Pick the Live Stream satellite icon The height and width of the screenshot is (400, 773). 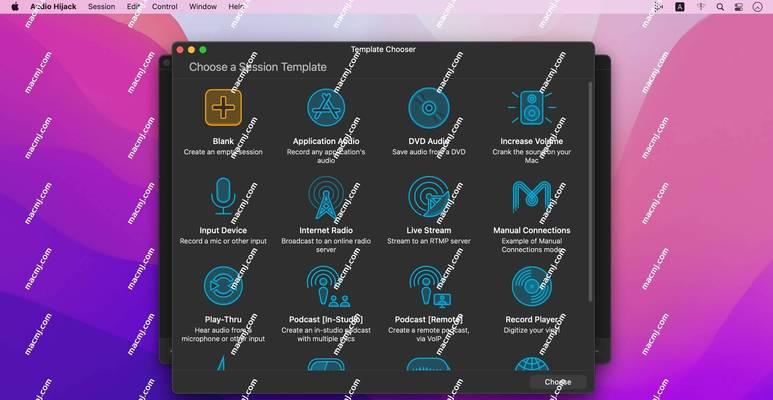tap(429, 196)
